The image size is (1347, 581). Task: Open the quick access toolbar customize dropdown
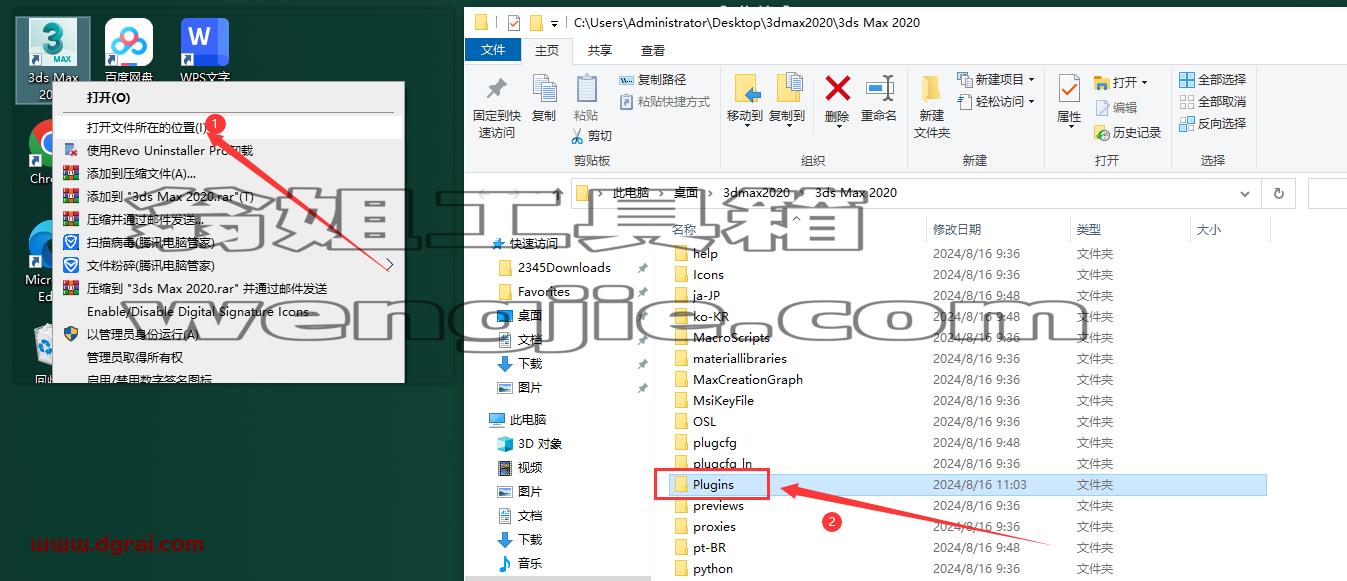pyautogui.click(x=555, y=23)
